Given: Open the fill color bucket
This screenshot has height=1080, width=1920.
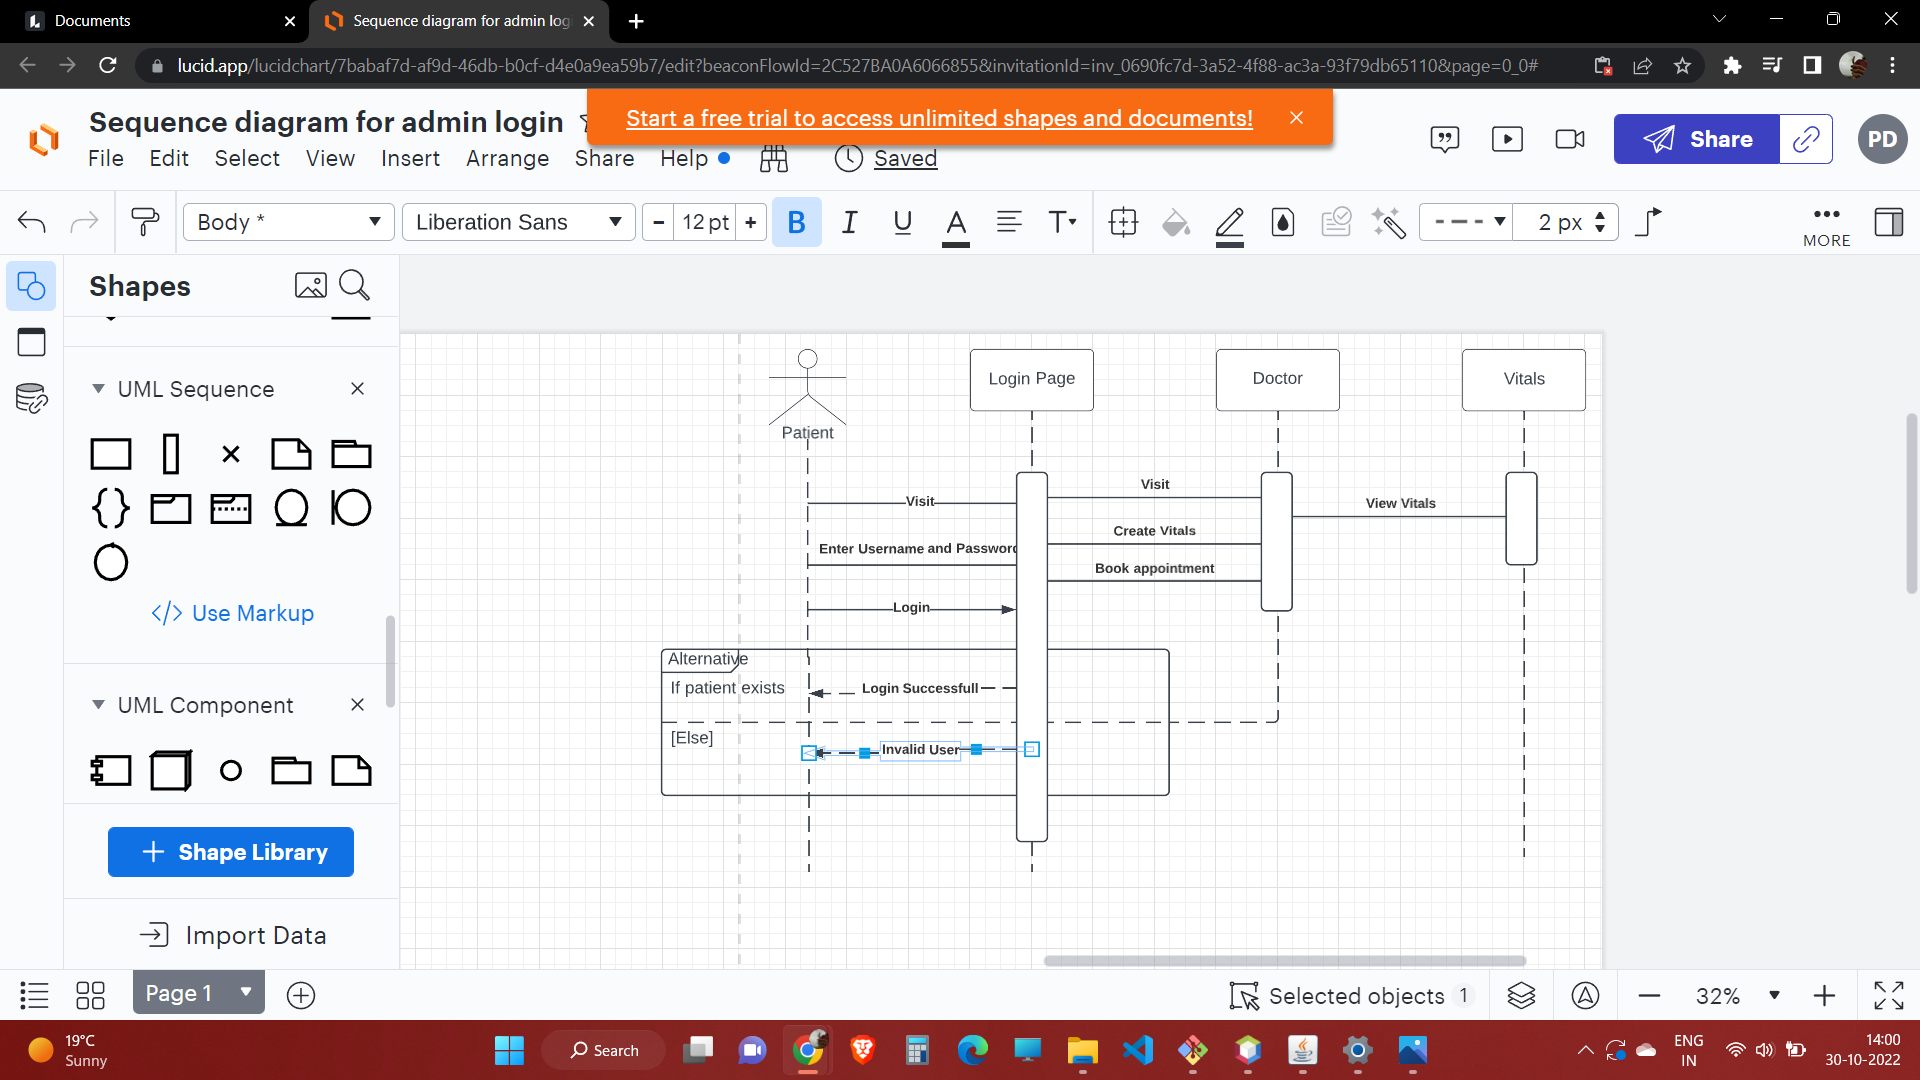Looking at the screenshot, I should (1176, 222).
